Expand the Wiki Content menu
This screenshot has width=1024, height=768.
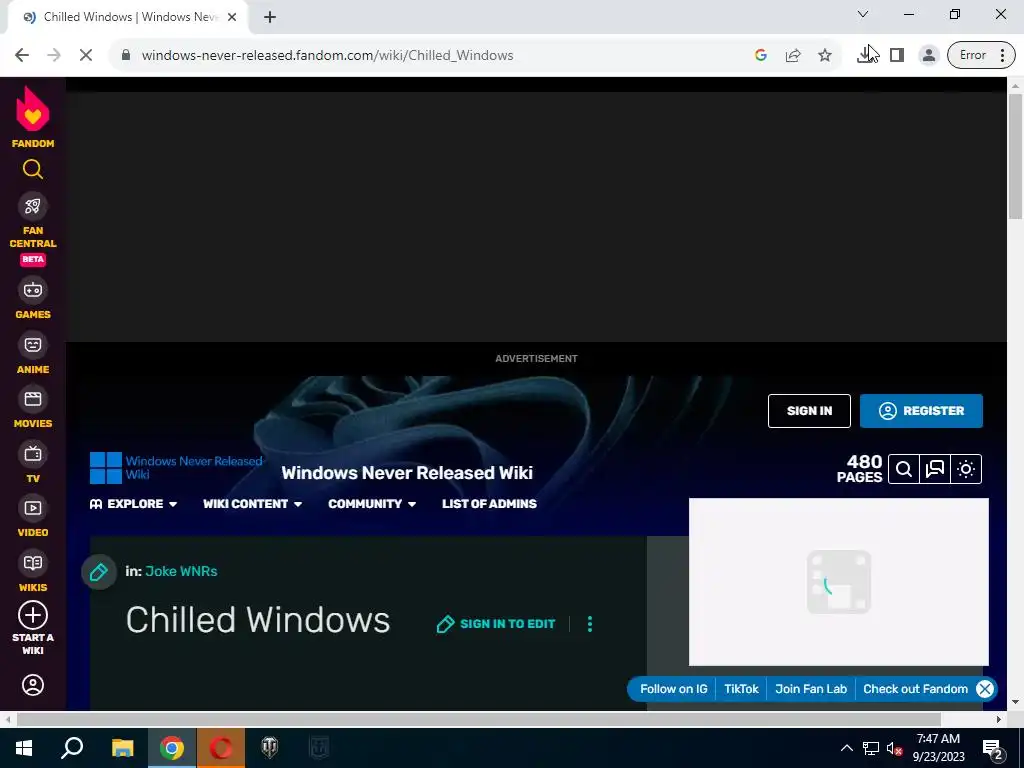coord(252,504)
